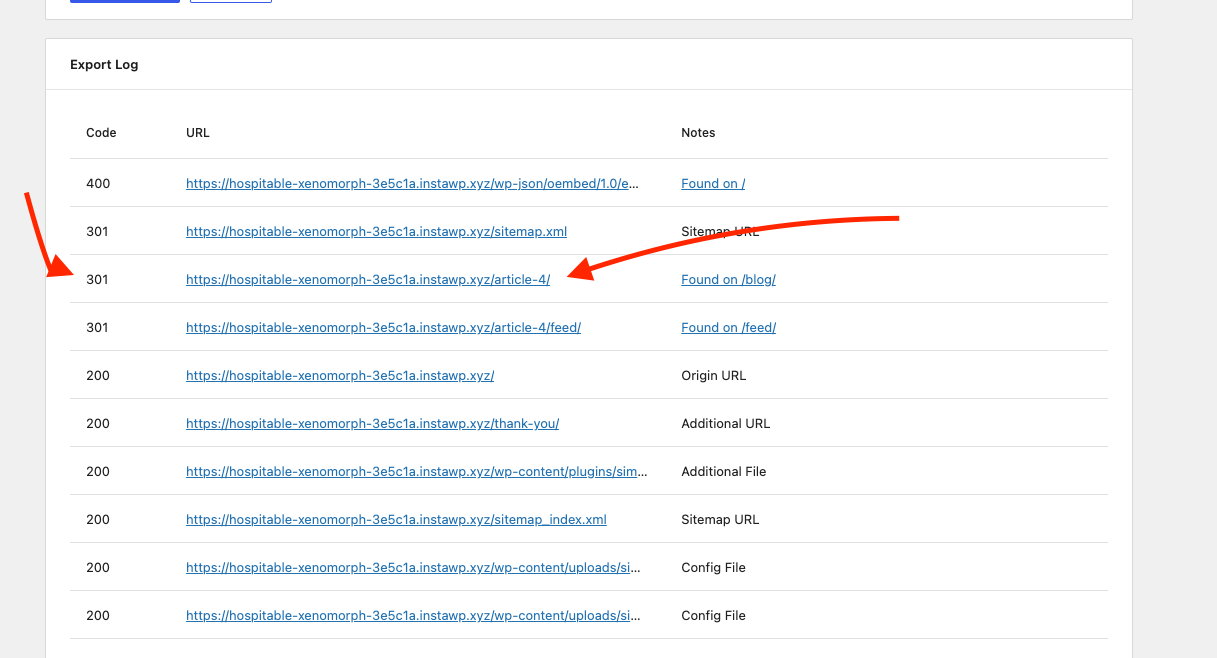1217x658 pixels.
Task: Open the thank-you/ URL link
Action: 372,423
